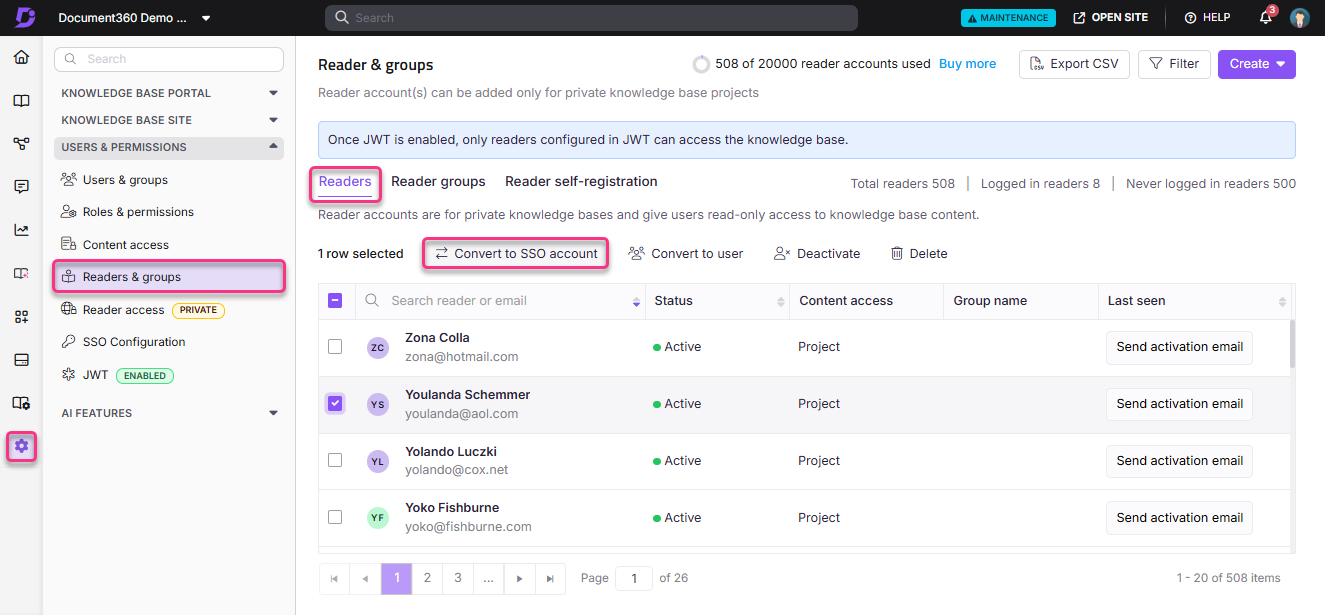Viewport: 1325px width, 615px height.
Task: Open the Home dashboard icon in sidebar
Action: click(22, 57)
